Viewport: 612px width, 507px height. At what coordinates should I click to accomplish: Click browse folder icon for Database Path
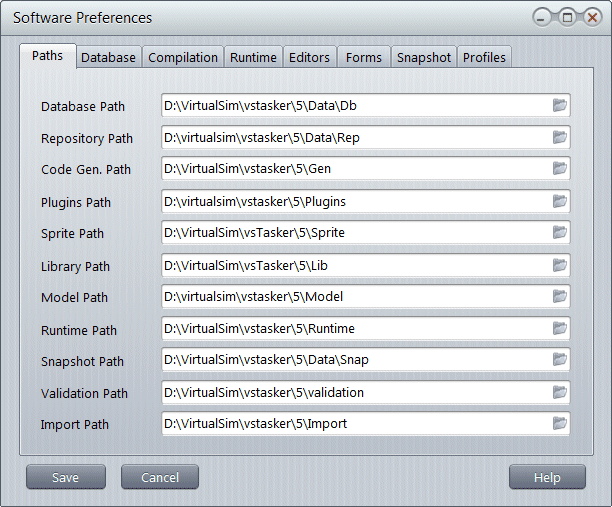click(560, 105)
